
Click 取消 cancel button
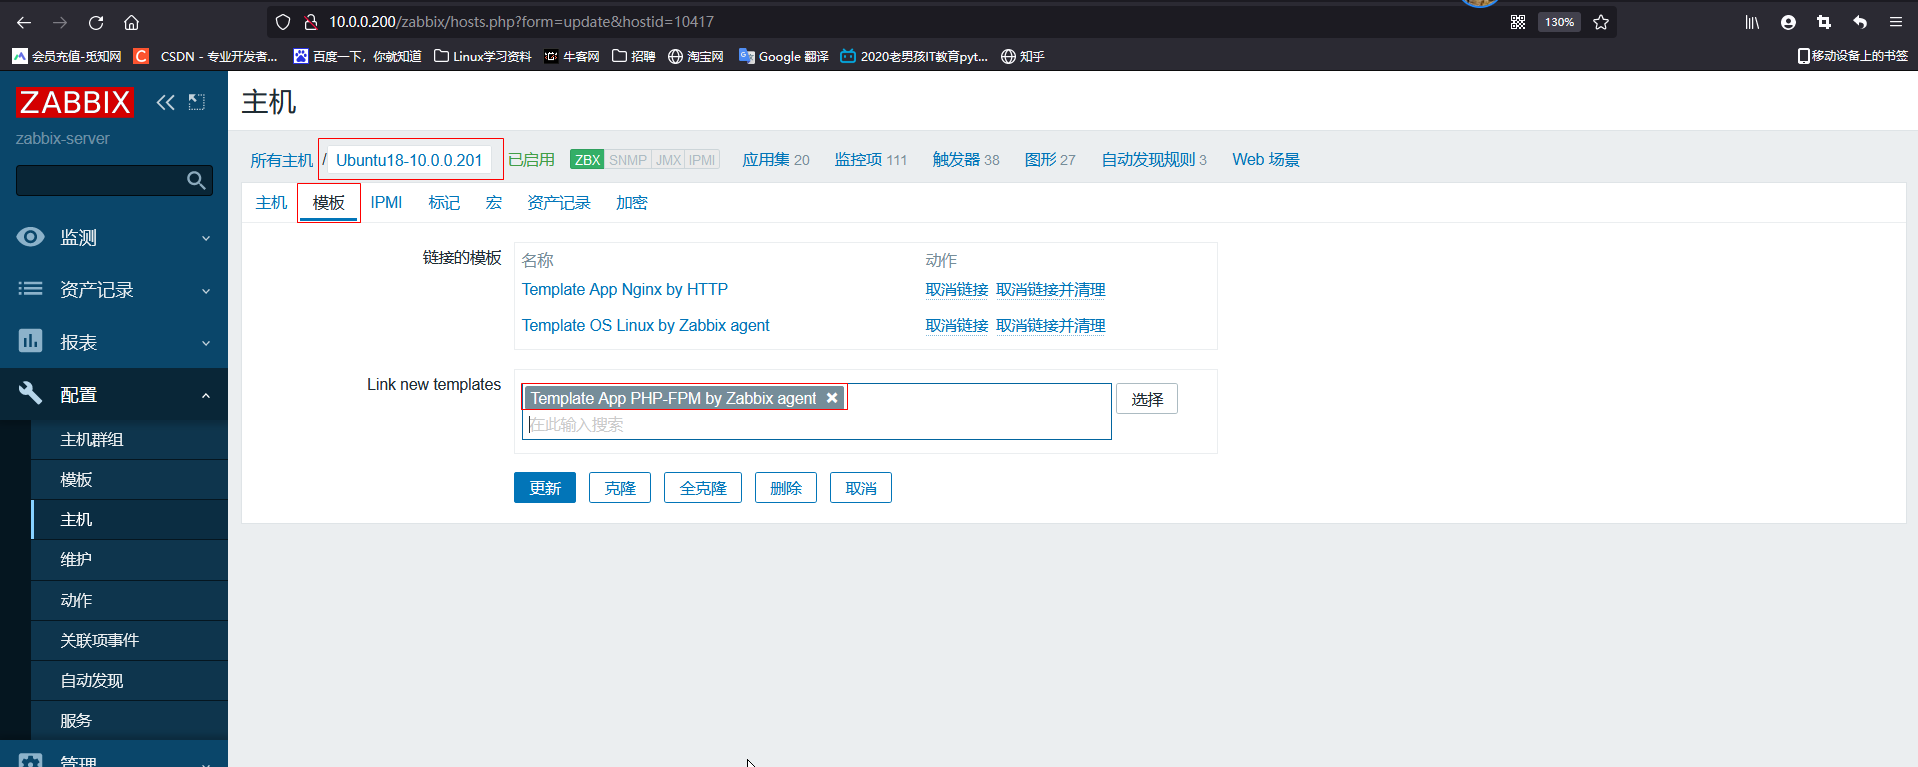pos(861,488)
